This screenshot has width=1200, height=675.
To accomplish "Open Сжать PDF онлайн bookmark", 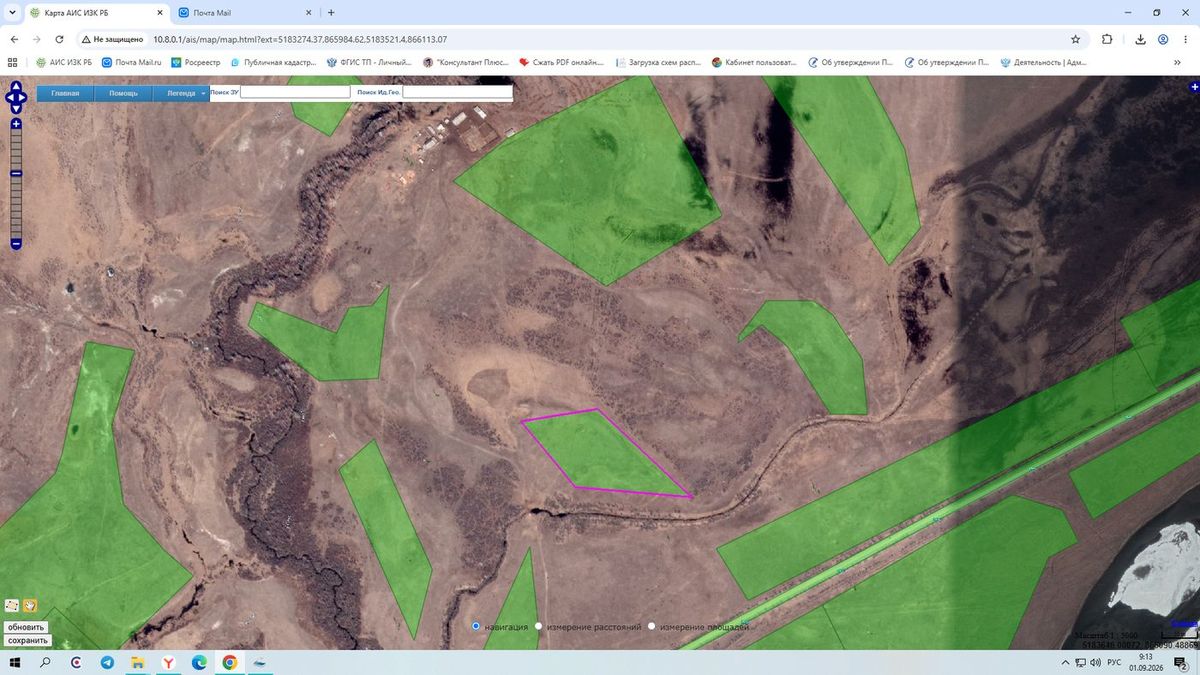I will coord(561,62).
